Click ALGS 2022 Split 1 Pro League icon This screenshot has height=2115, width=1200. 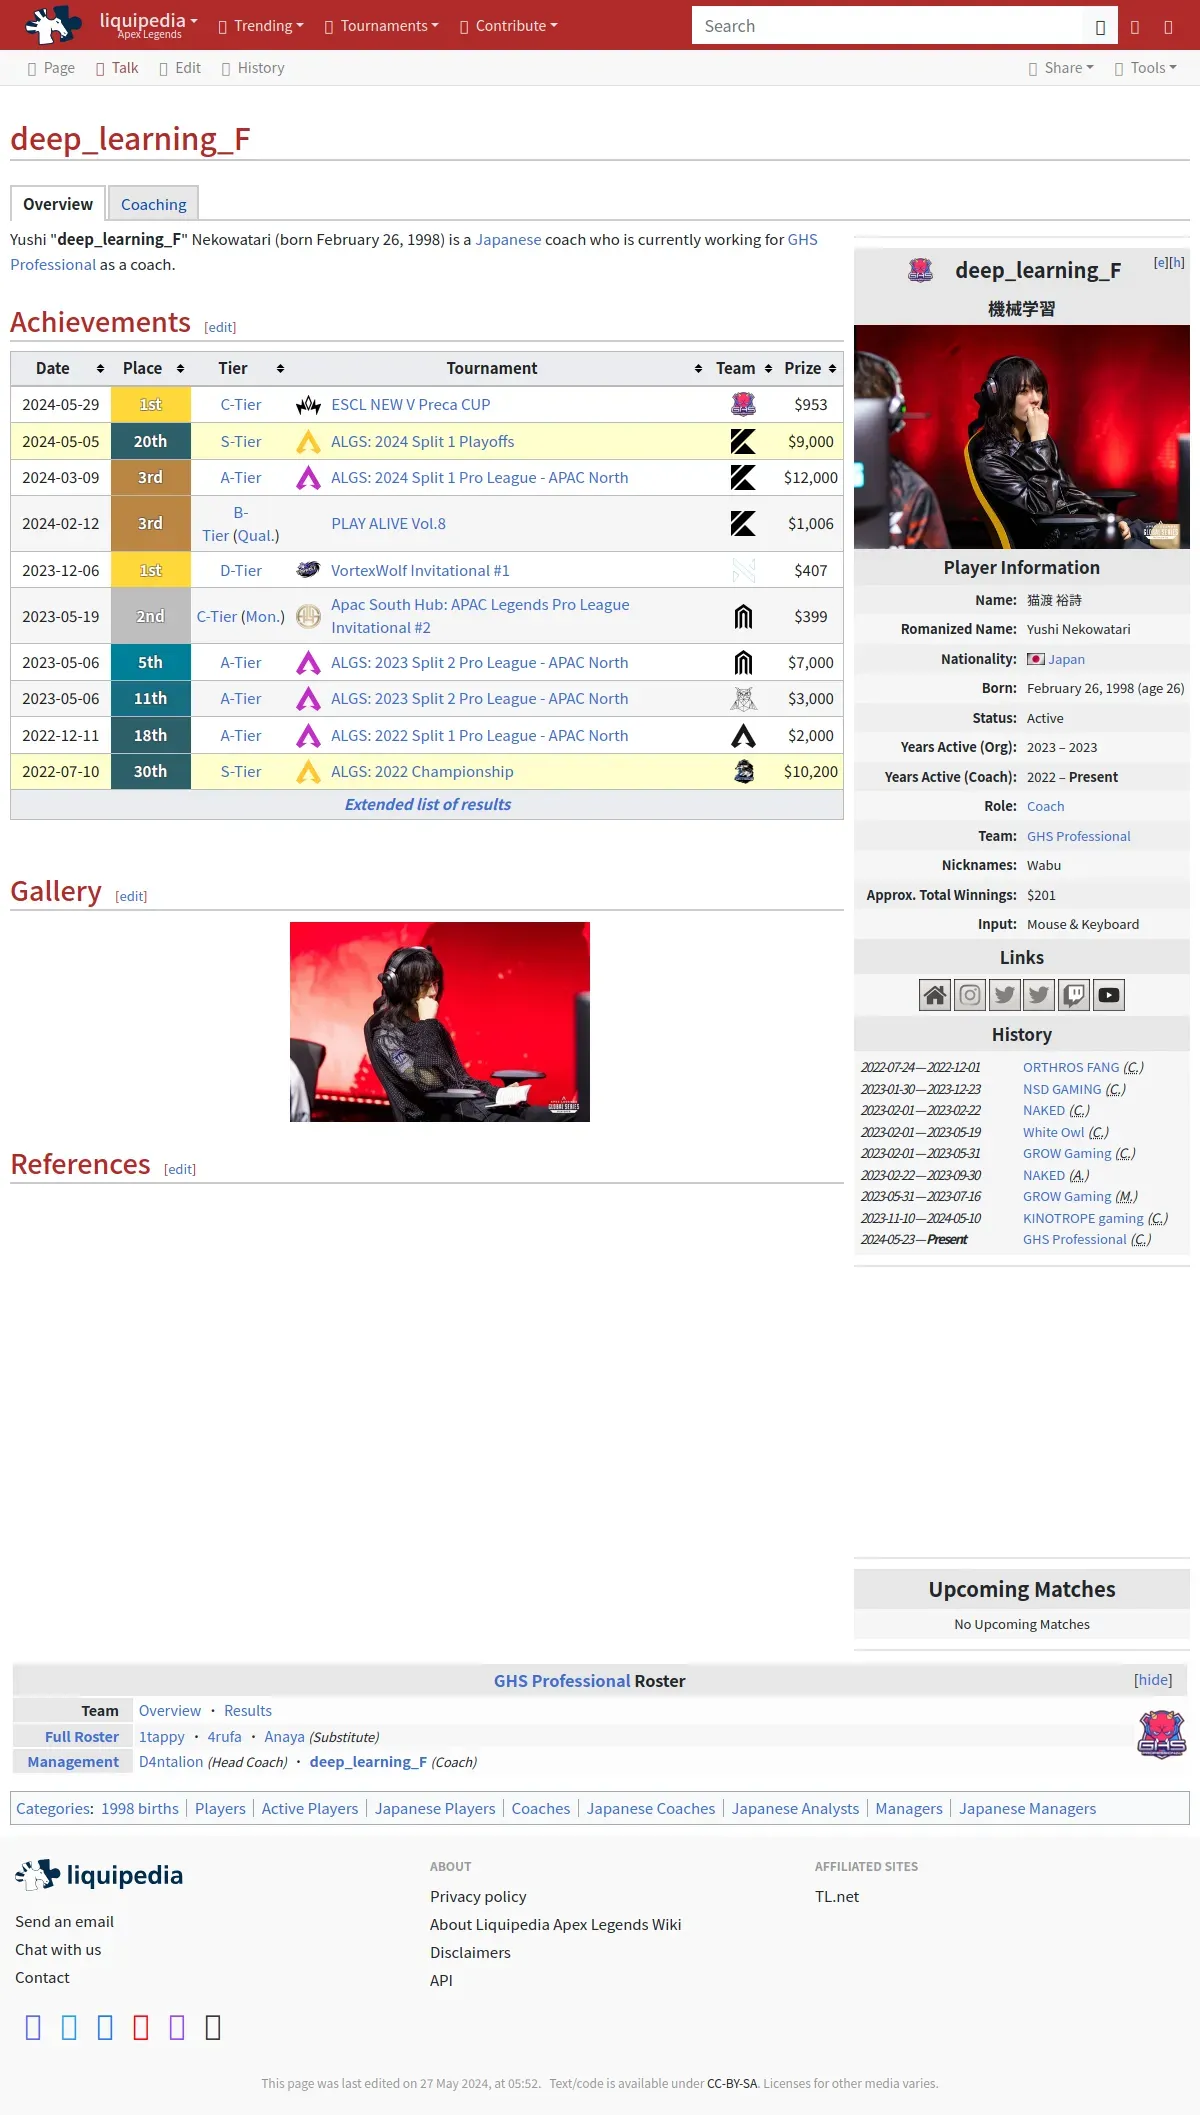click(309, 736)
